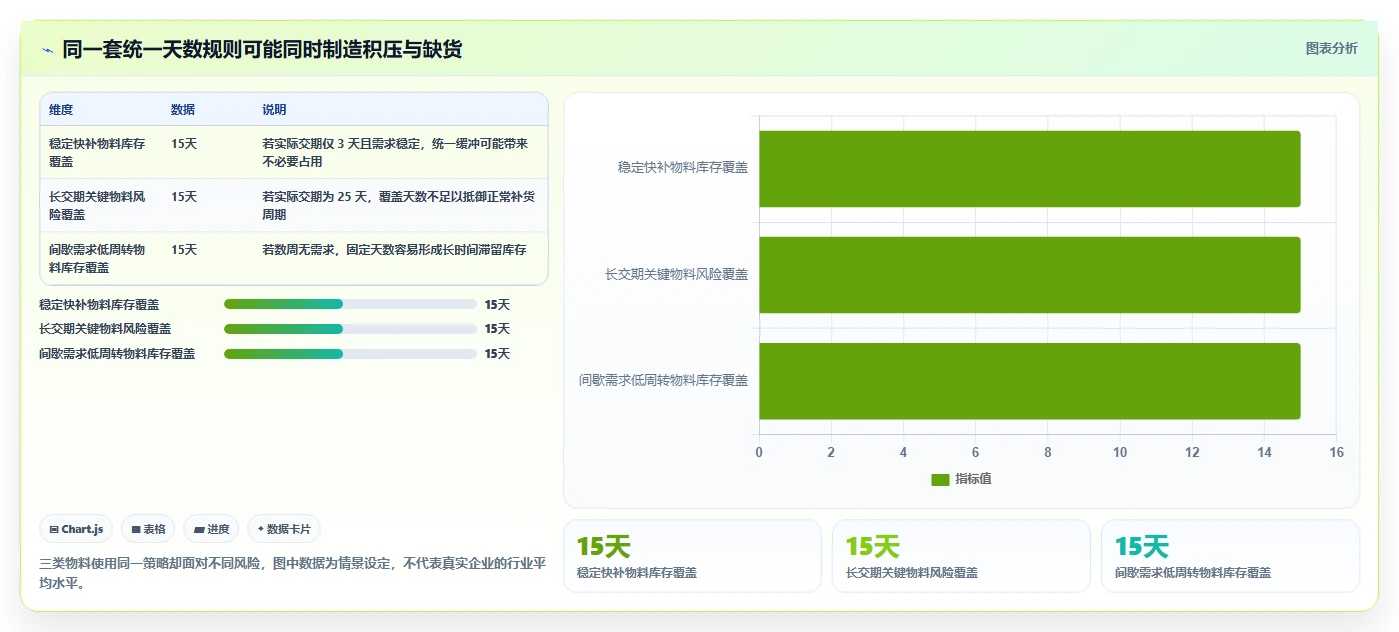This screenshot has height=632, width=1399.
Task: Click the description starting 若实际交期仅 3 天
Action: coord(400,152)
